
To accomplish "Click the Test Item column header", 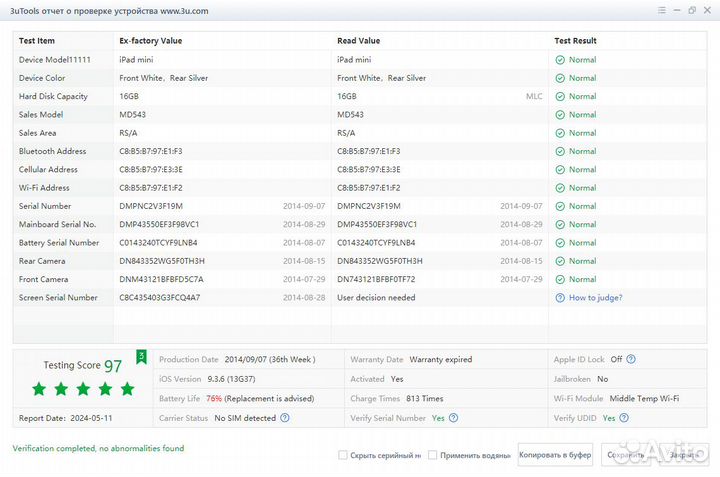I will [x=37, y=41].
